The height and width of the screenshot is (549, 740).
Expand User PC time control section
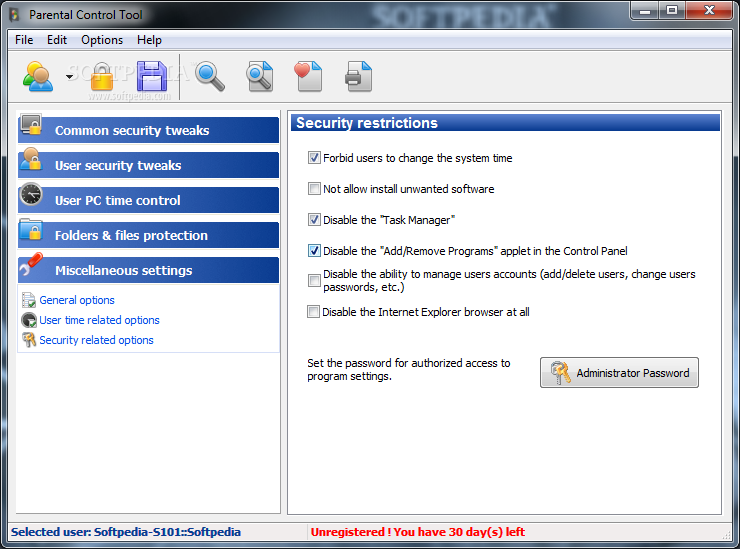point(148,200)
